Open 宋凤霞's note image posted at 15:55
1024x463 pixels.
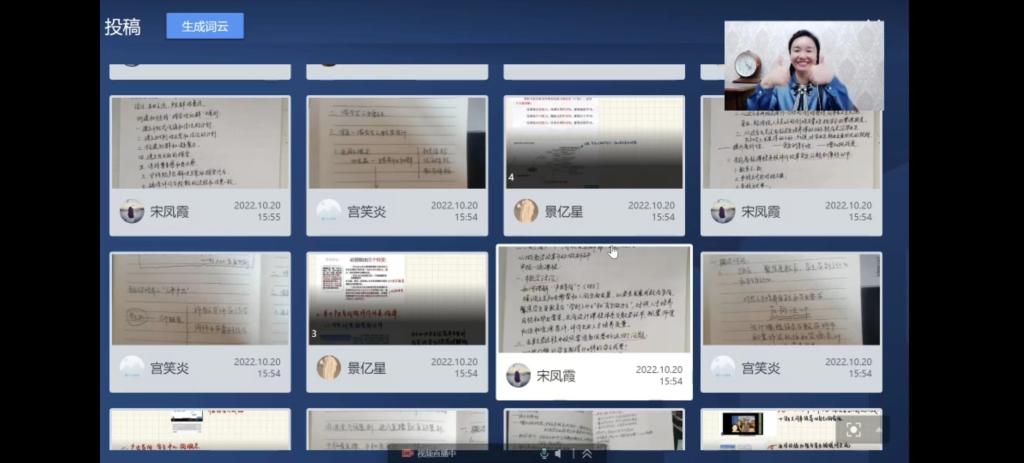pos(200,141)
